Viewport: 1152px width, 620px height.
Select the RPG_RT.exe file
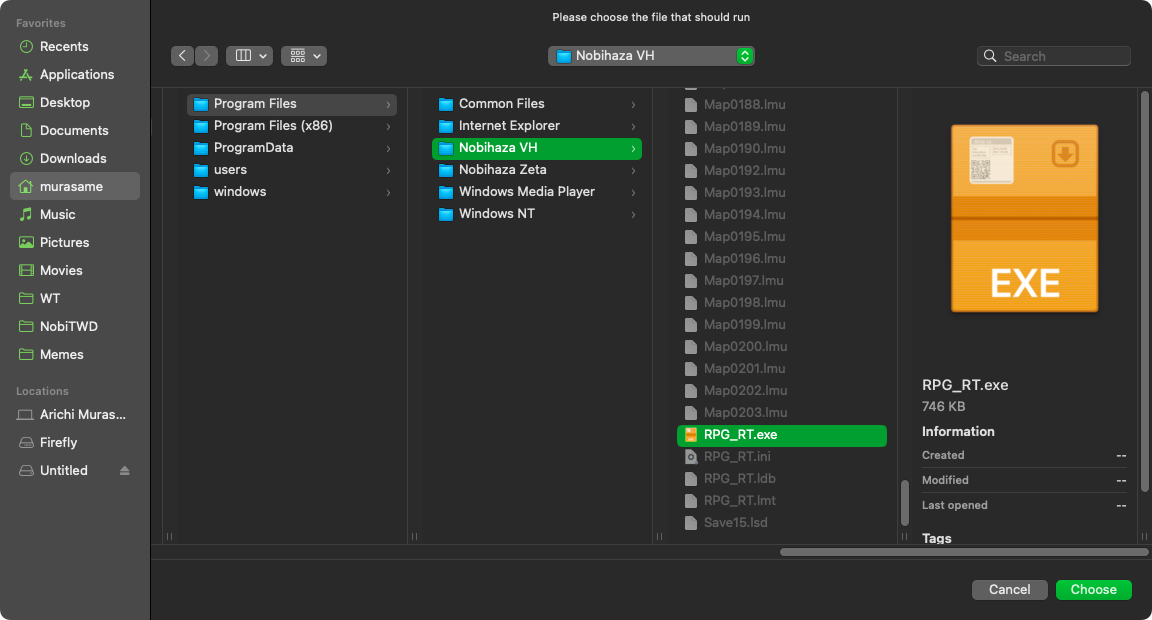(x=740, y=435)
